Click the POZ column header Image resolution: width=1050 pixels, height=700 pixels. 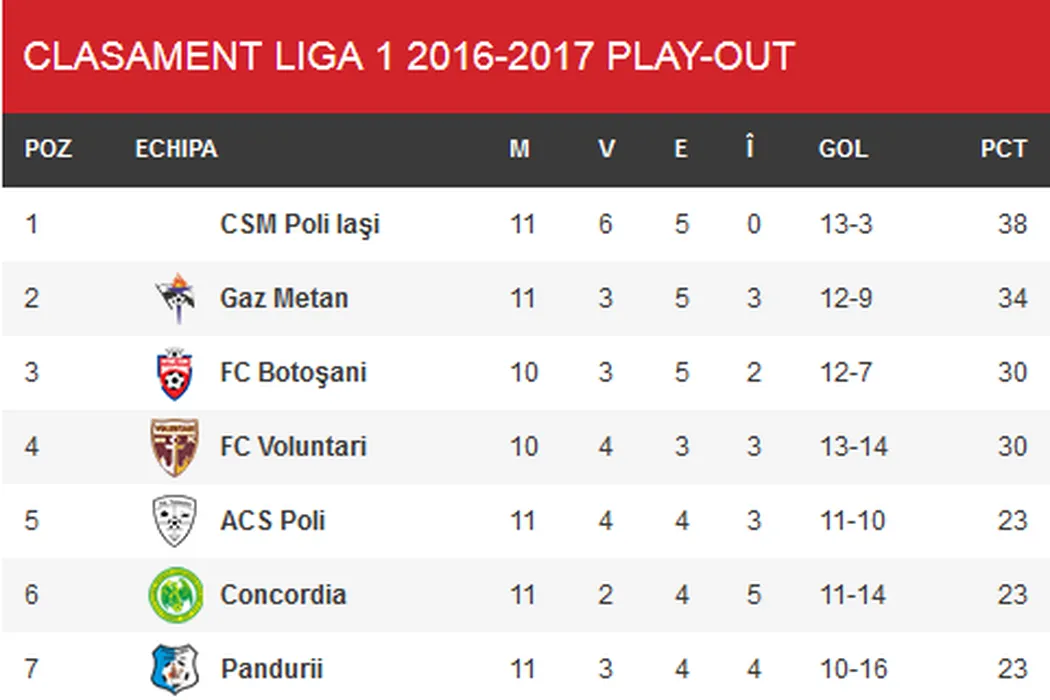coord(48,149)
